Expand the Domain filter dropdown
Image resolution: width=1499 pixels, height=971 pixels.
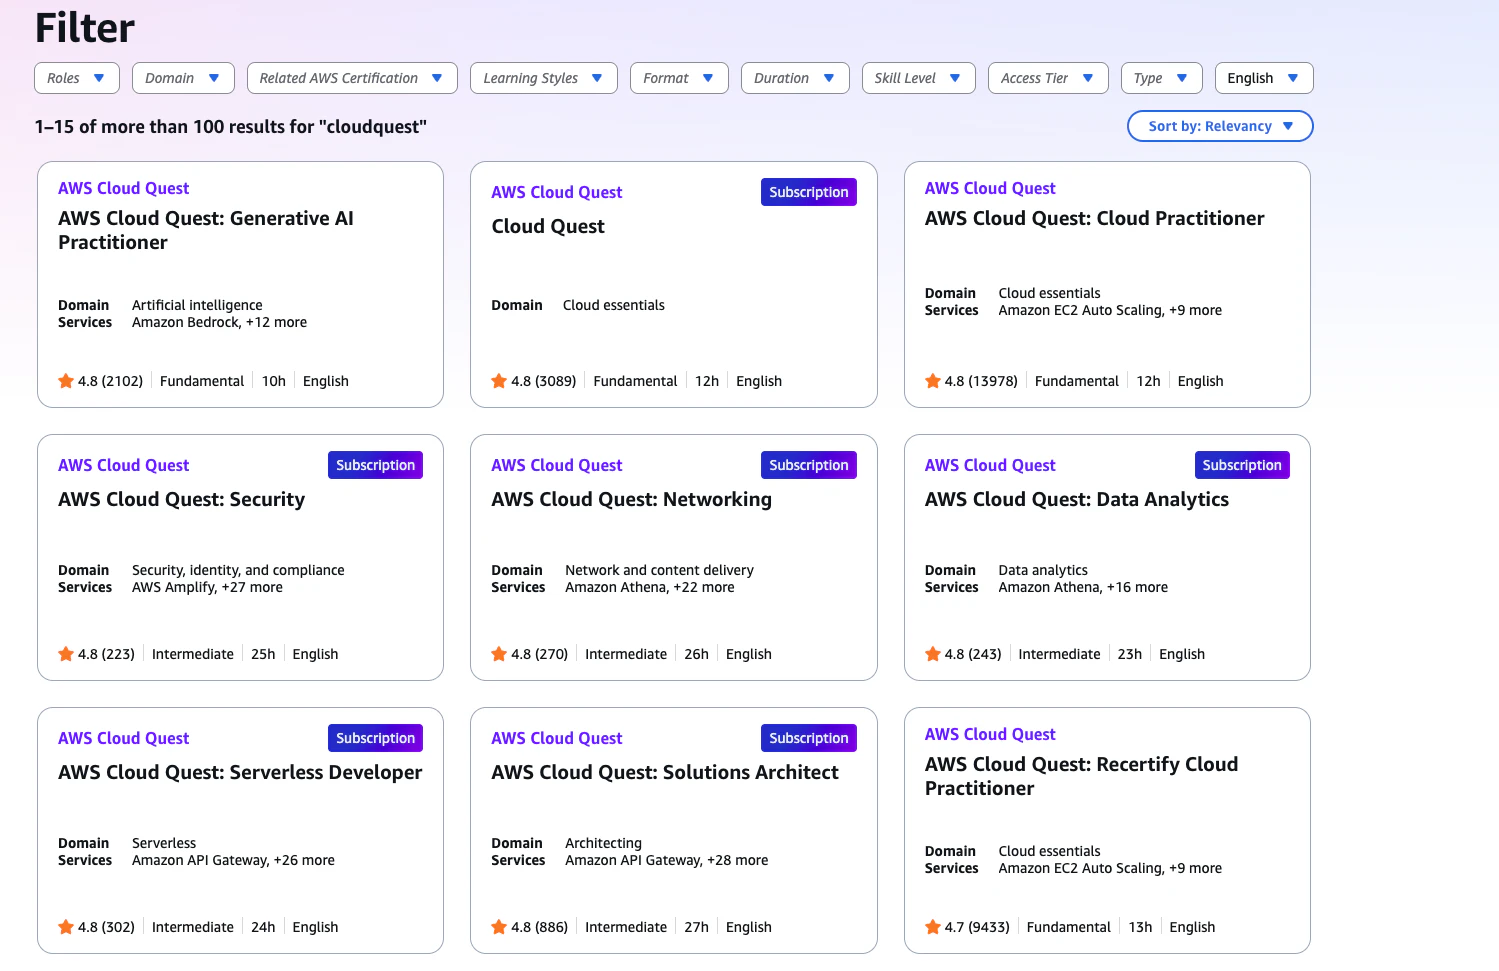183,78
